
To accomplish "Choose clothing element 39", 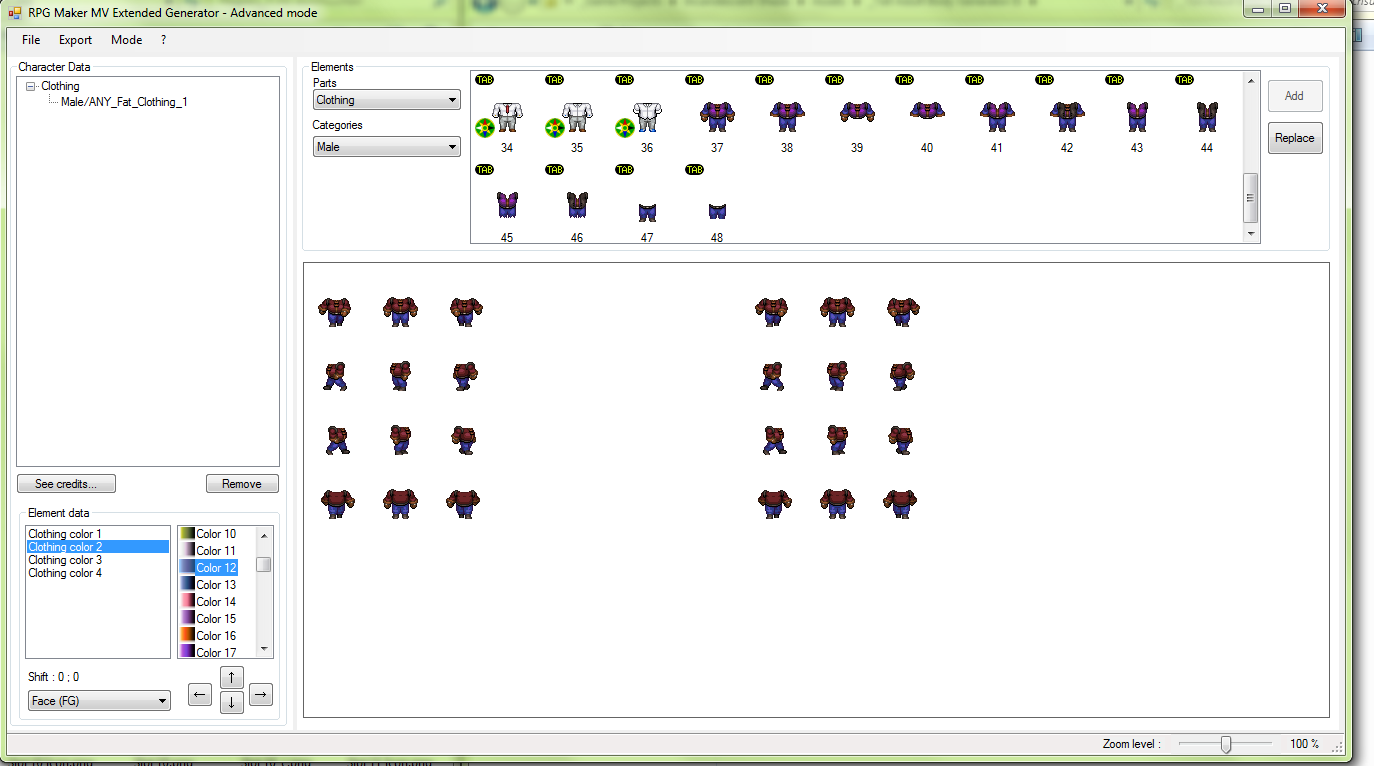I will [x=857, y=113].
